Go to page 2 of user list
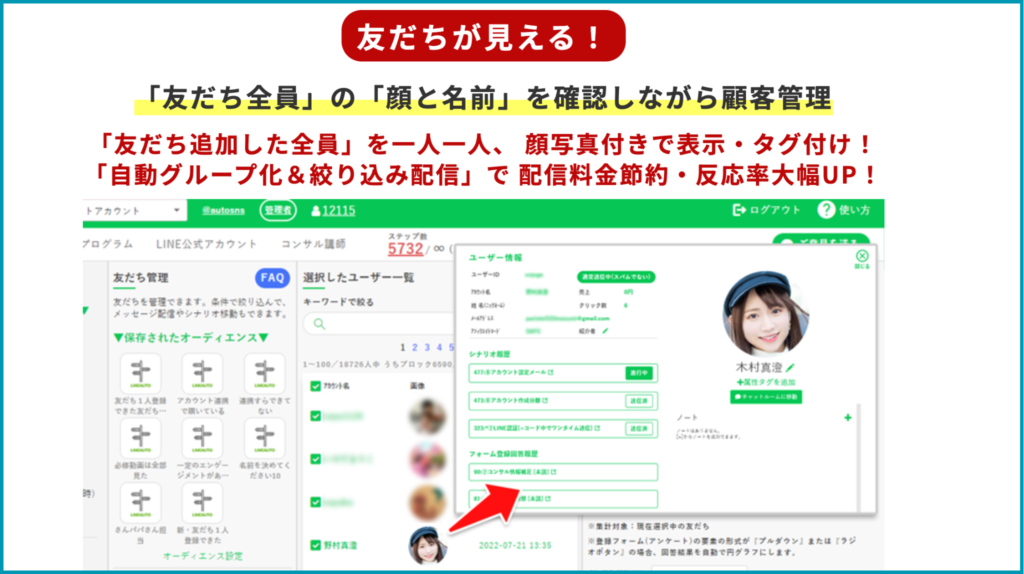1024x574 pixels. (415, 347)
